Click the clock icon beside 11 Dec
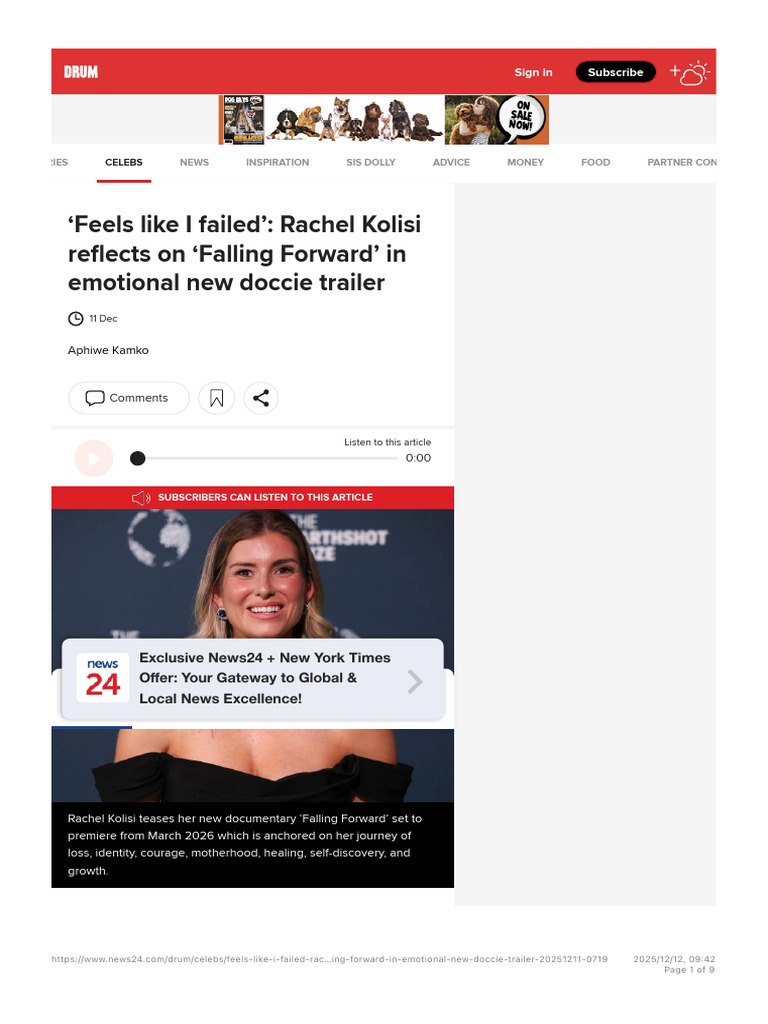 pos(76,319)
